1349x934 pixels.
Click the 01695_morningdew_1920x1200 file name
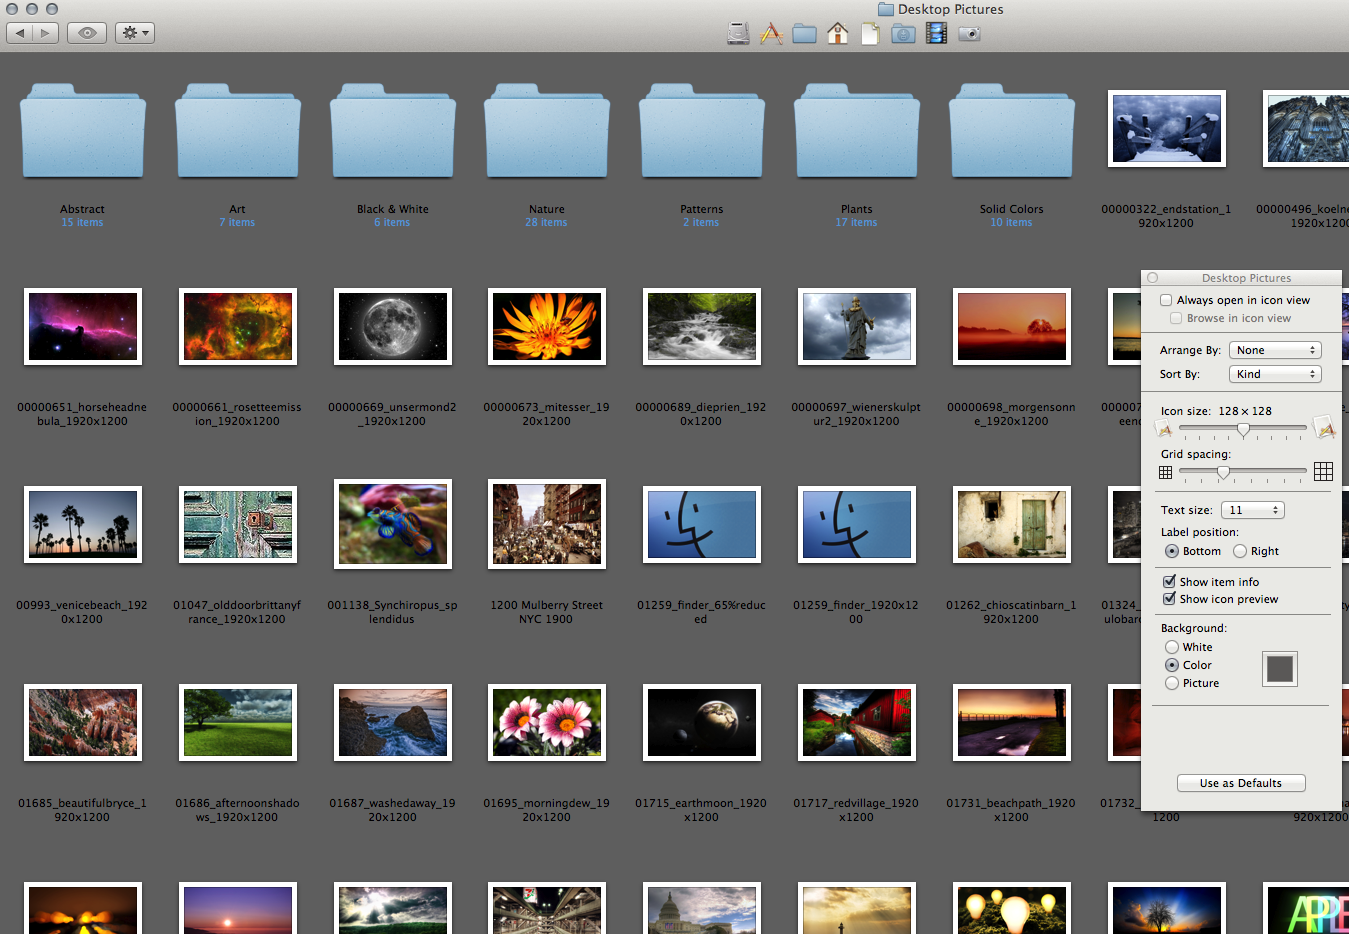click(x=547, y=810)
